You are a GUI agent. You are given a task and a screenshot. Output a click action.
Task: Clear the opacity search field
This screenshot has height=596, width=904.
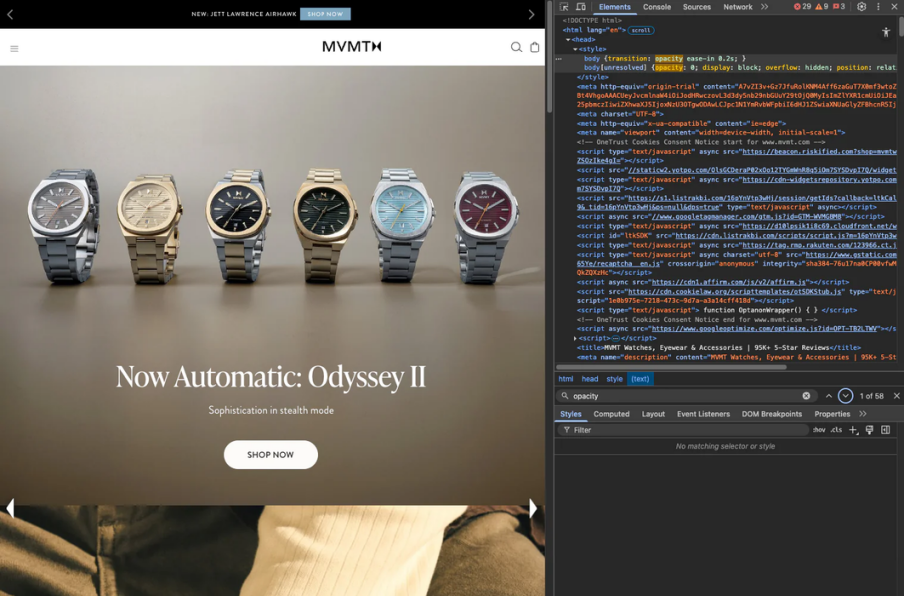806,396
